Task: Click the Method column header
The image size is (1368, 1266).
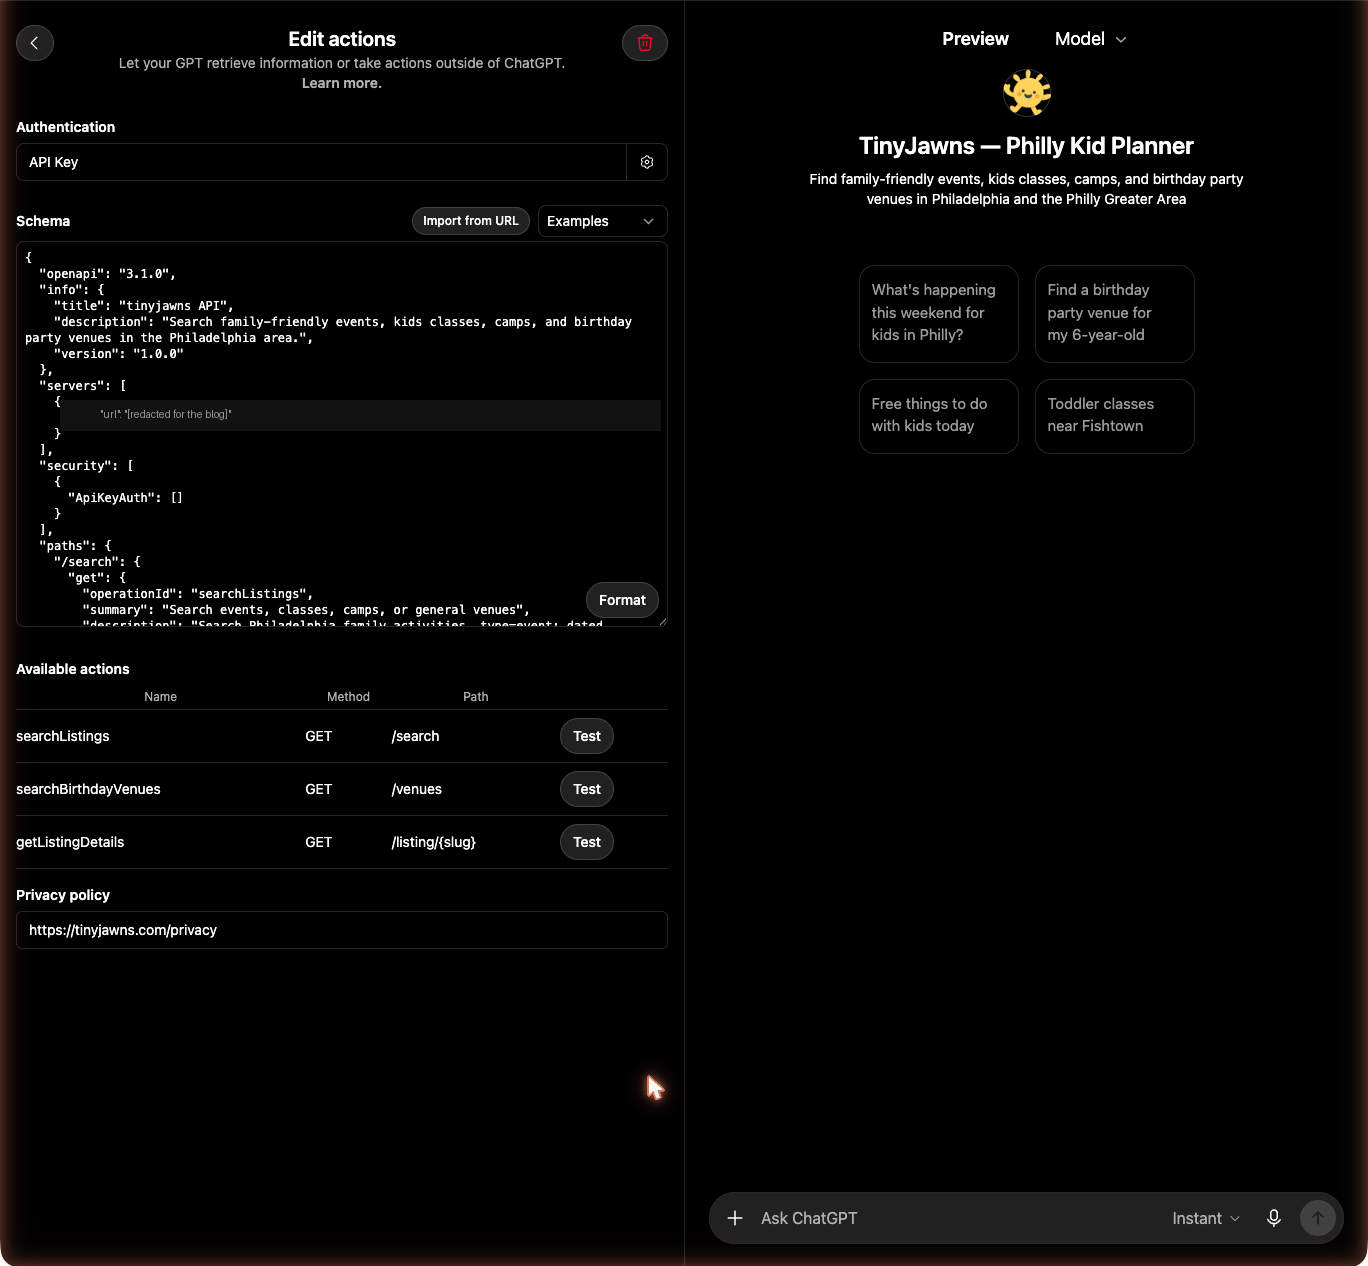Action: click(348, 697)
